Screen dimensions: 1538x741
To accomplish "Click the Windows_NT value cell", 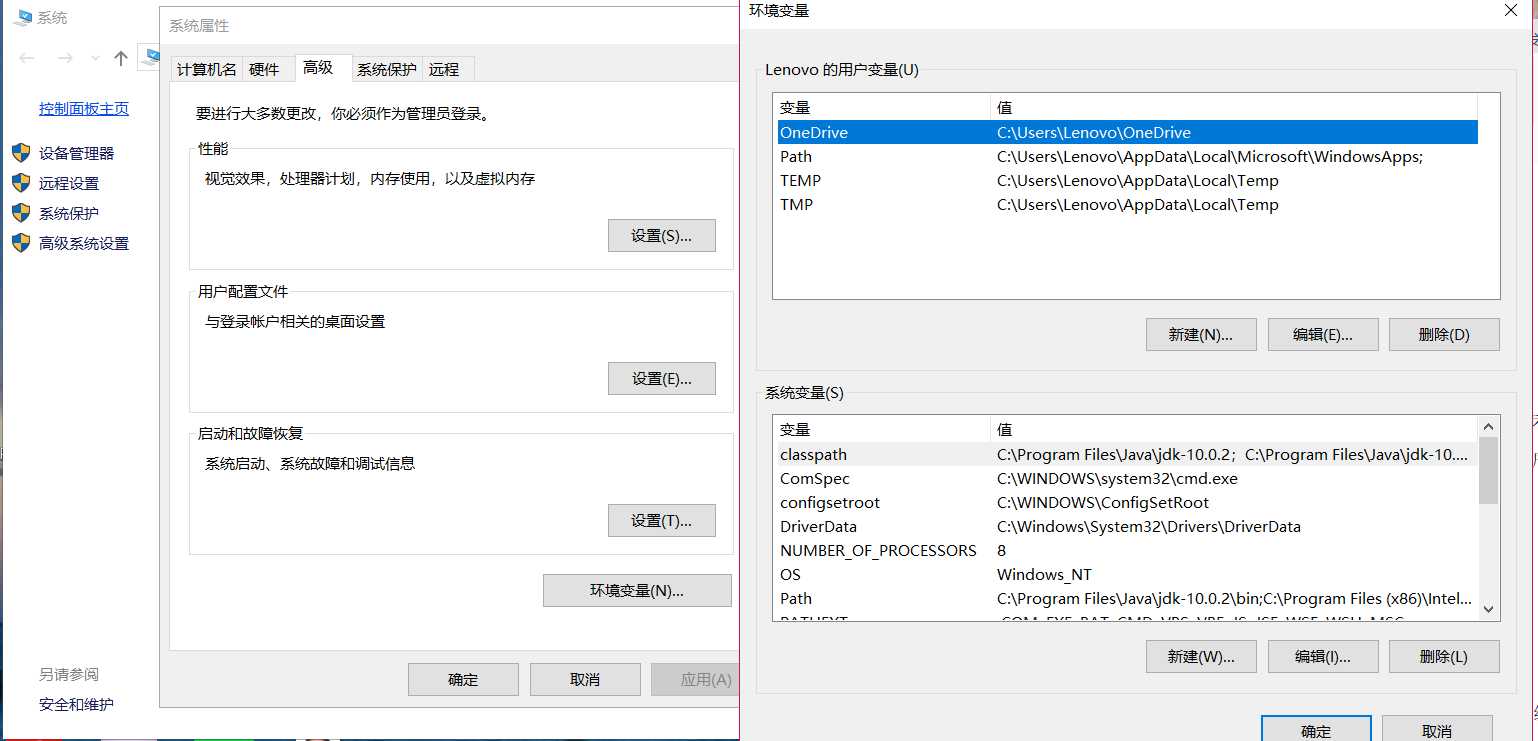I will pos(1044,574).
